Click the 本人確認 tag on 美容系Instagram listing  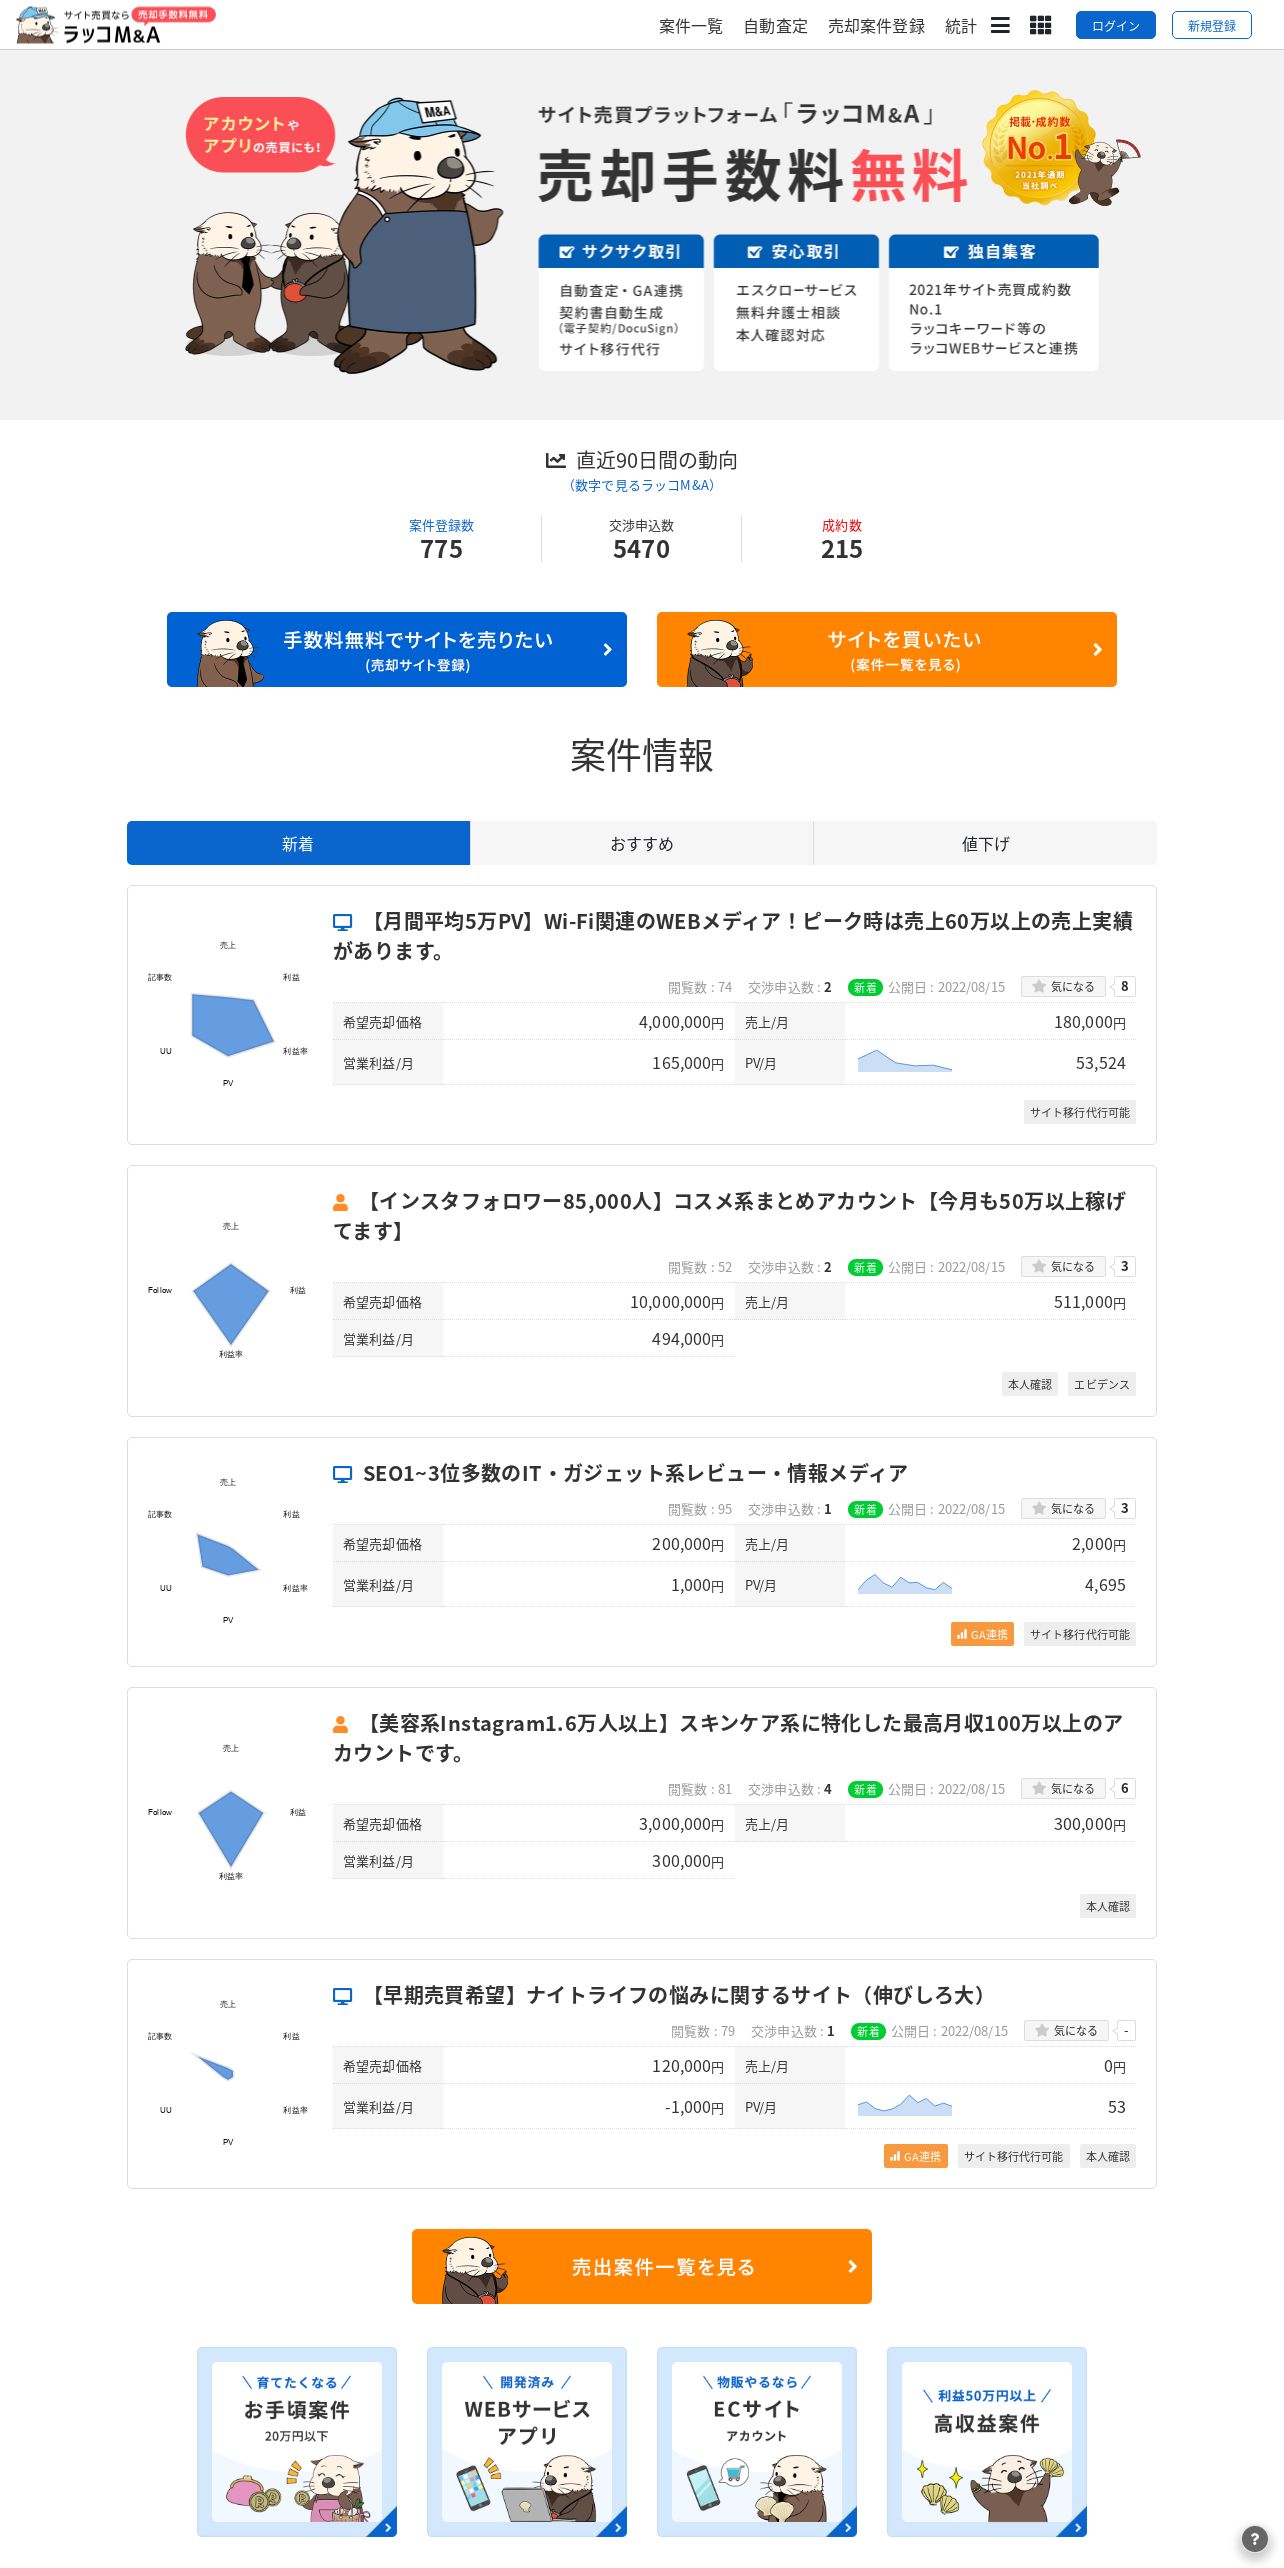[x=1108, y=1906]
